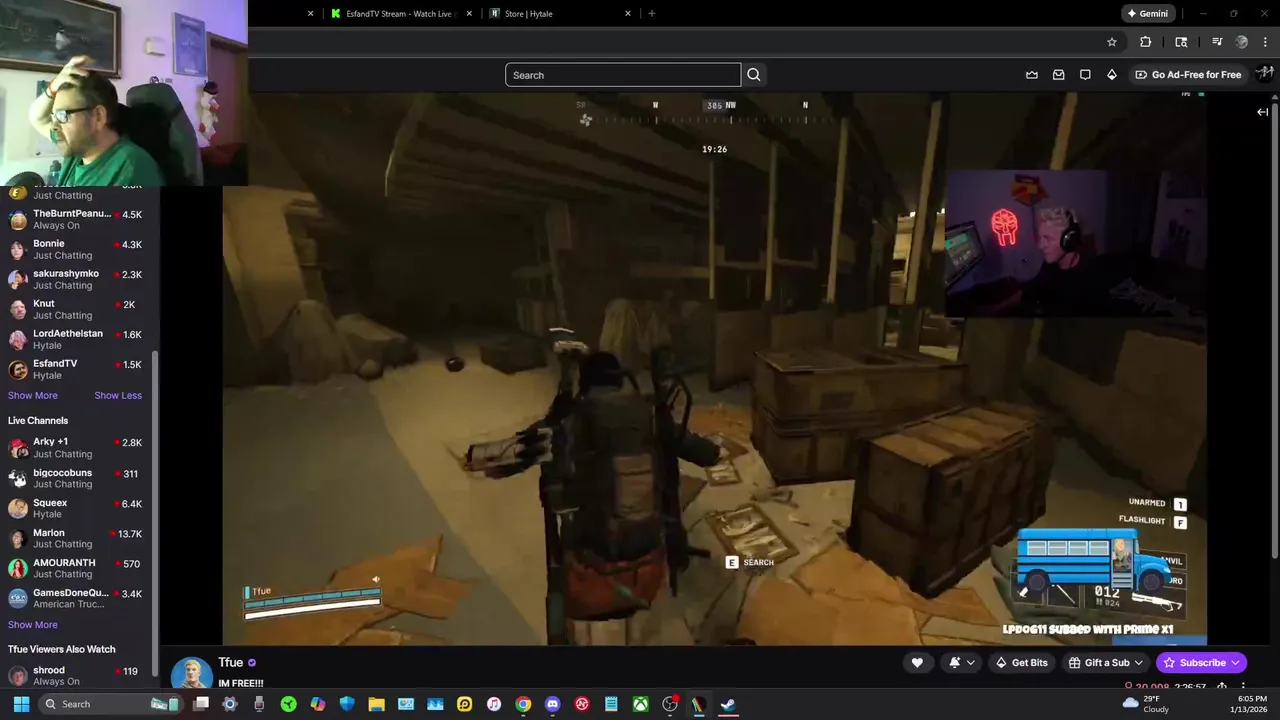Open Tfue's channel avatar

192,673
